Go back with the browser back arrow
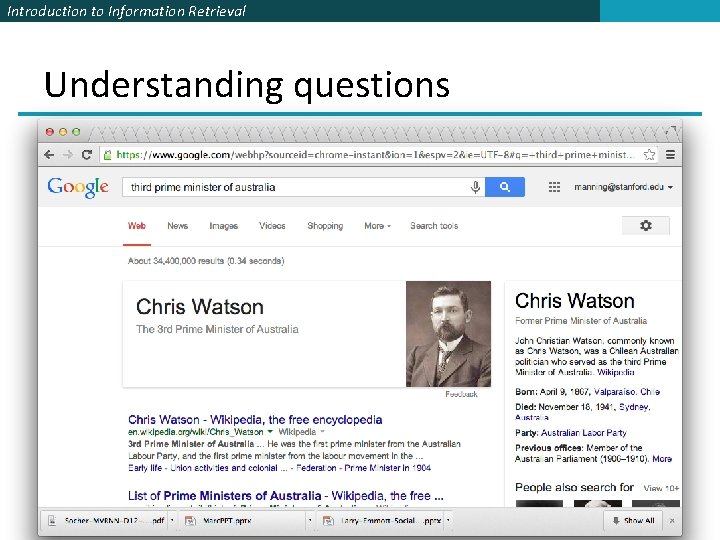720x540 pixels. pyautogui.click(x=49, y=155)
